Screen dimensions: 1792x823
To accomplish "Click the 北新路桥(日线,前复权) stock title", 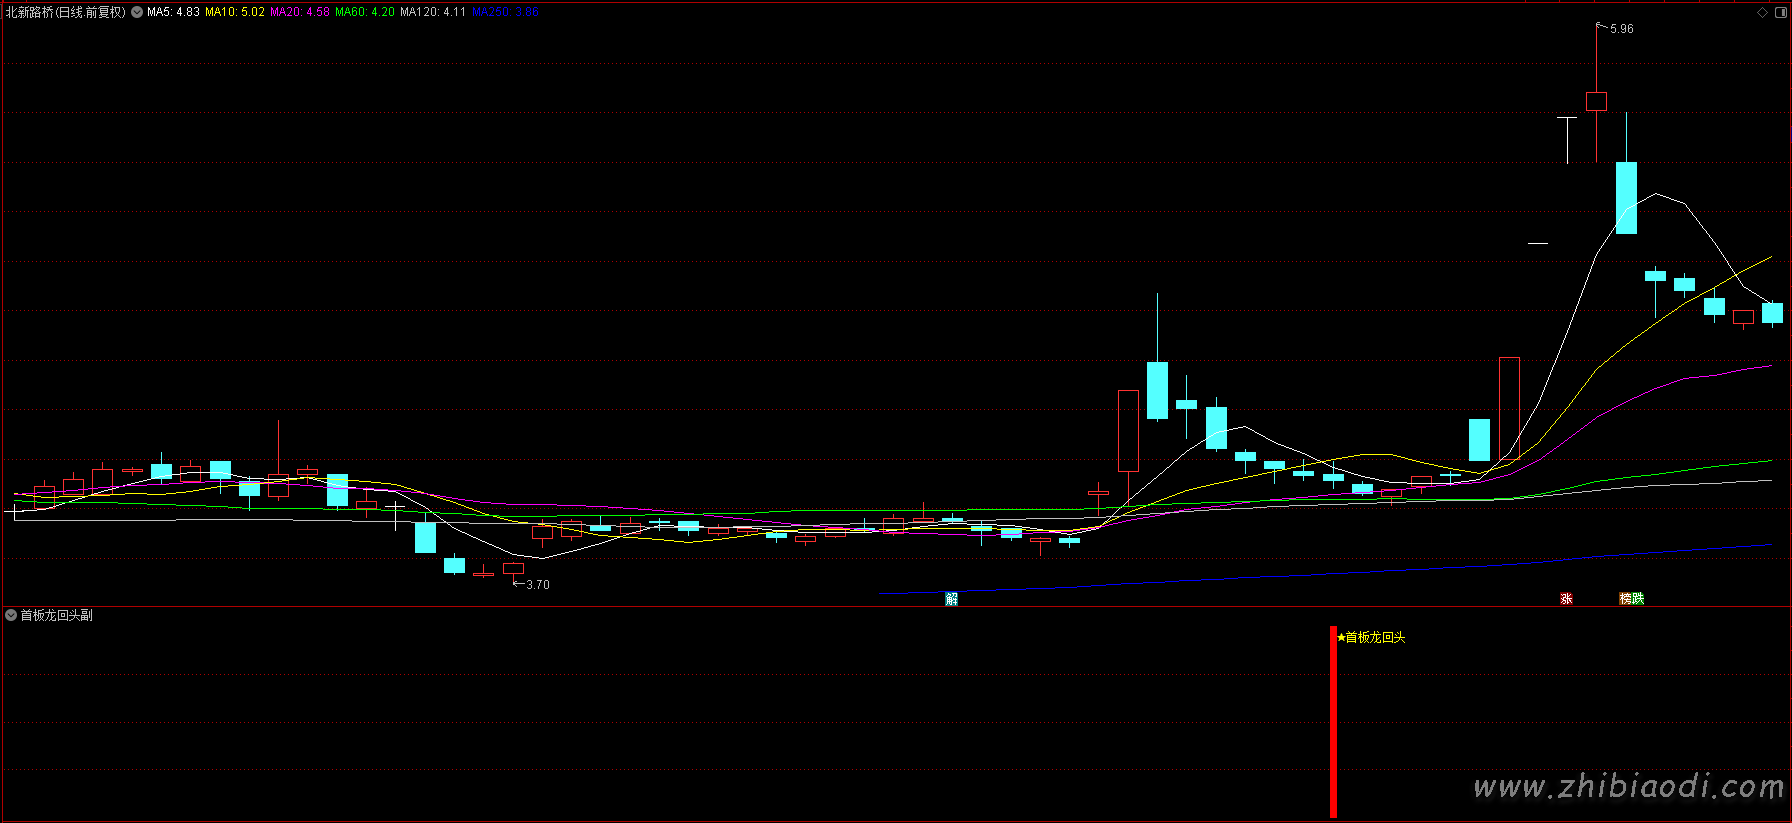I will pyautogui.click(x=66, y=13).
